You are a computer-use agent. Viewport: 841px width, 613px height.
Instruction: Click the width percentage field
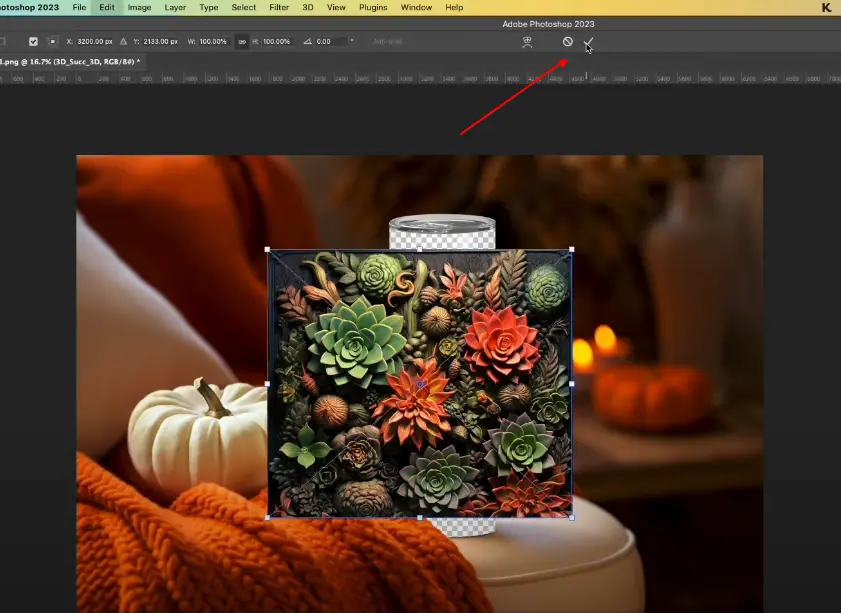click(x=213, y=42)
